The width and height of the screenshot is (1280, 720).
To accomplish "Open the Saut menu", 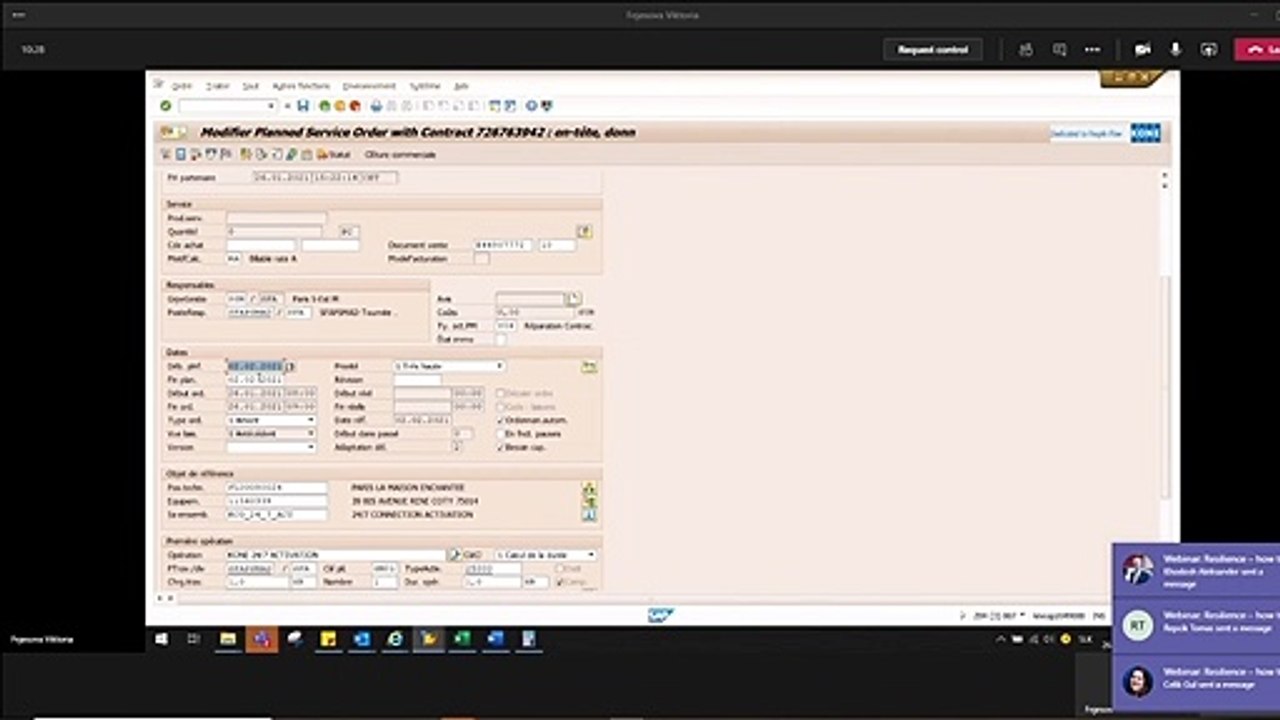I will pos(251,86).
